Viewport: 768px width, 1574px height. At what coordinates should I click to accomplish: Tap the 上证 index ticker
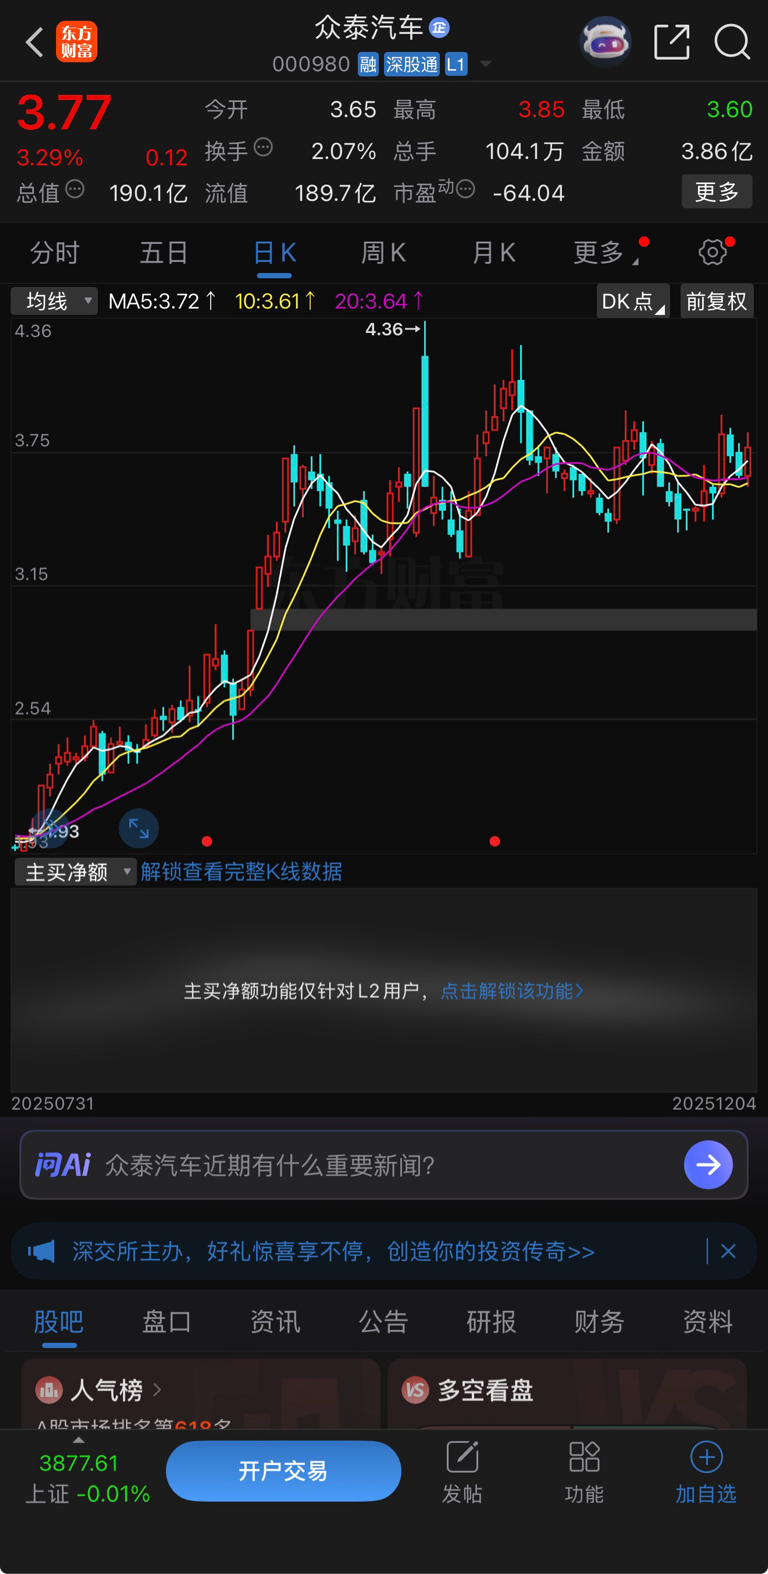click(x=87, y=1479)
